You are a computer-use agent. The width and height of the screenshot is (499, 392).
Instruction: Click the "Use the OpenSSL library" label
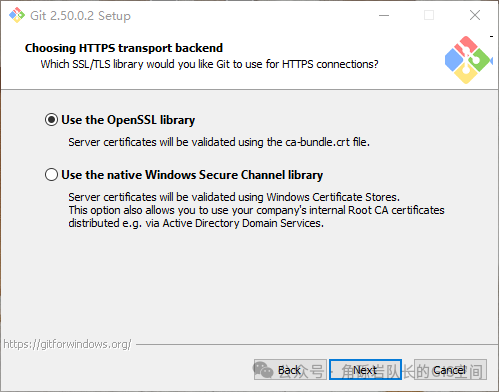click(x=128, y=120)
